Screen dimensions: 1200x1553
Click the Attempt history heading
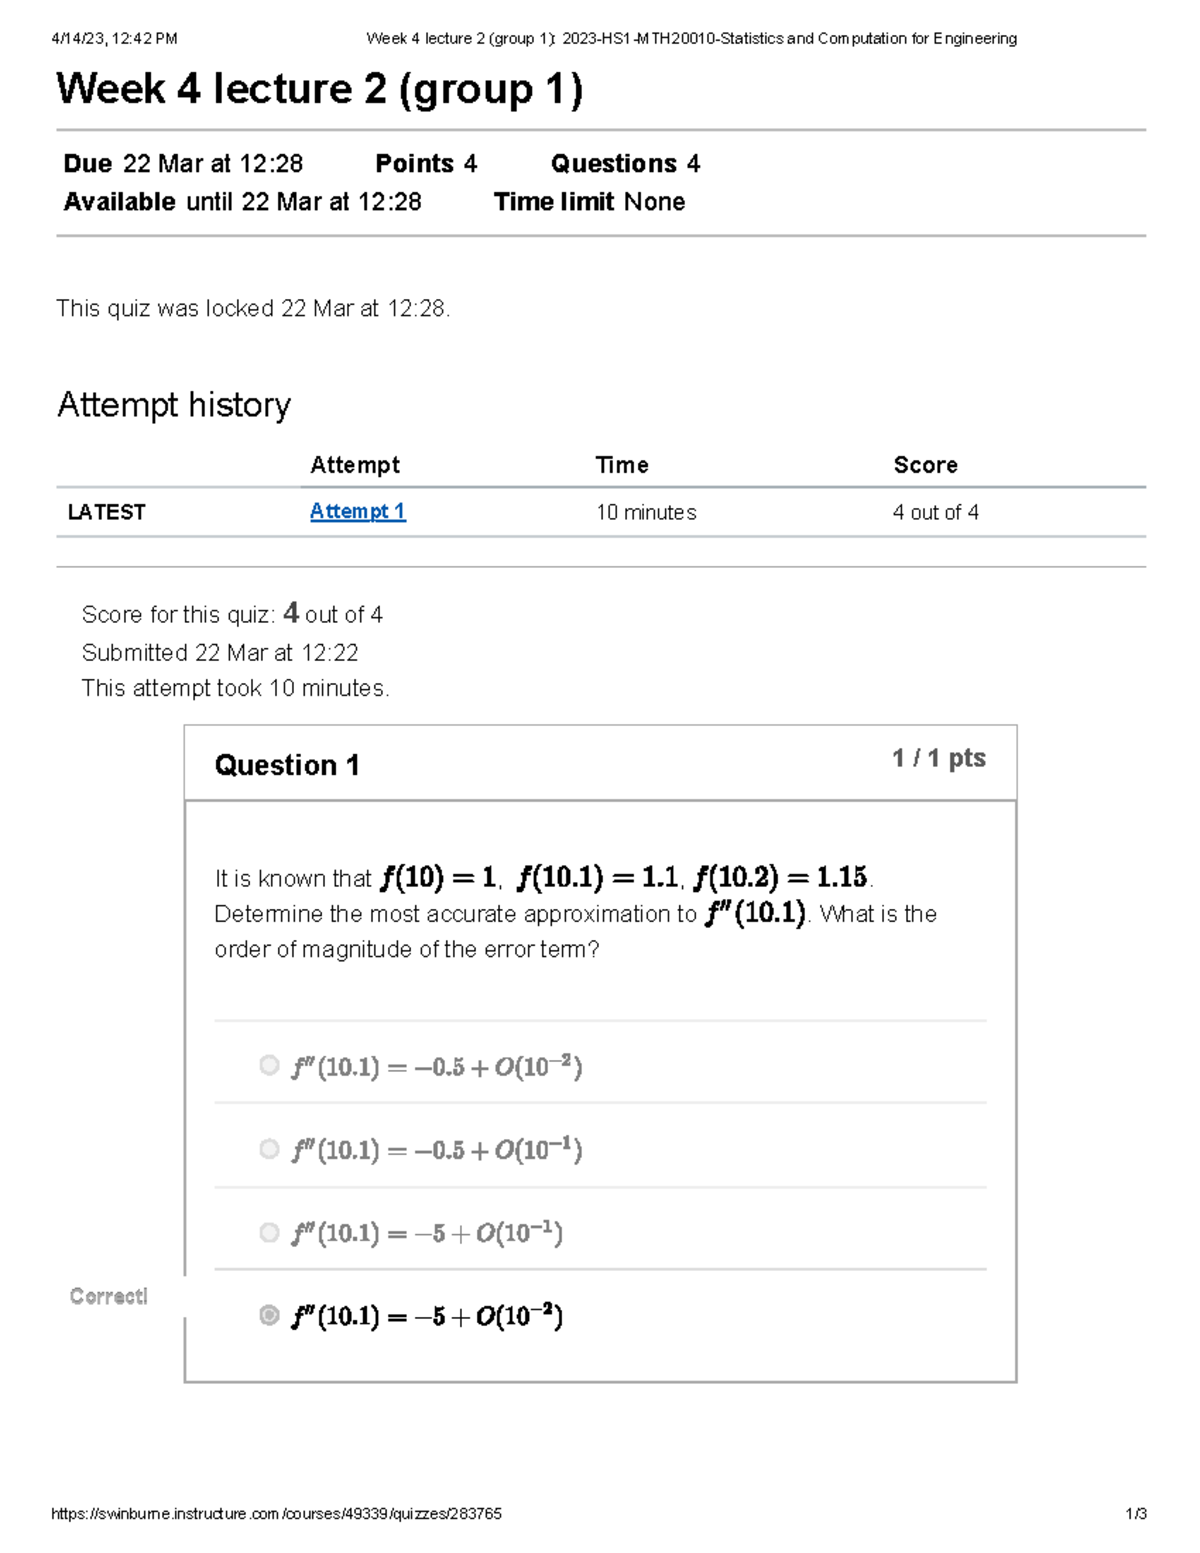[173, 405]
